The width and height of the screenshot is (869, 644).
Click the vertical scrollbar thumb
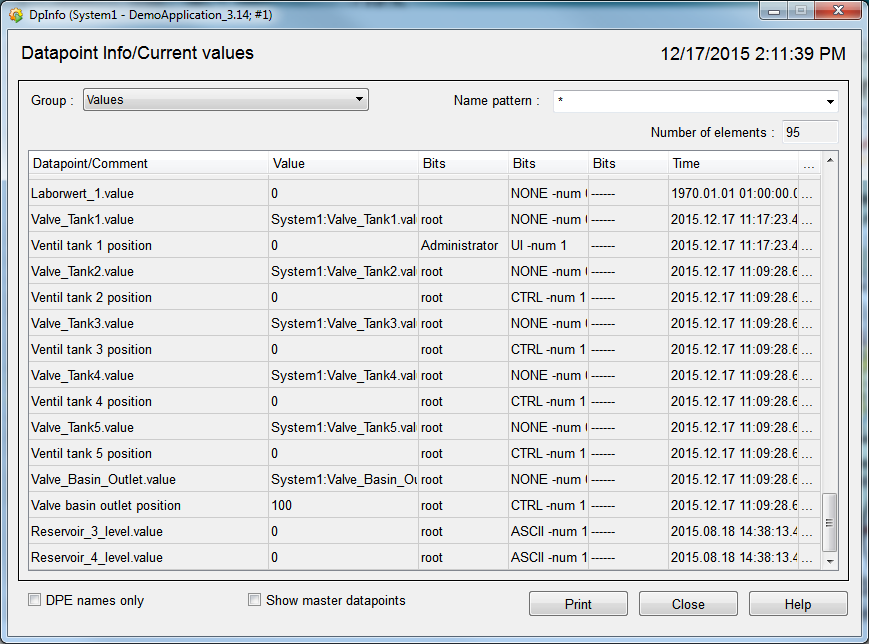pos(829,522)
